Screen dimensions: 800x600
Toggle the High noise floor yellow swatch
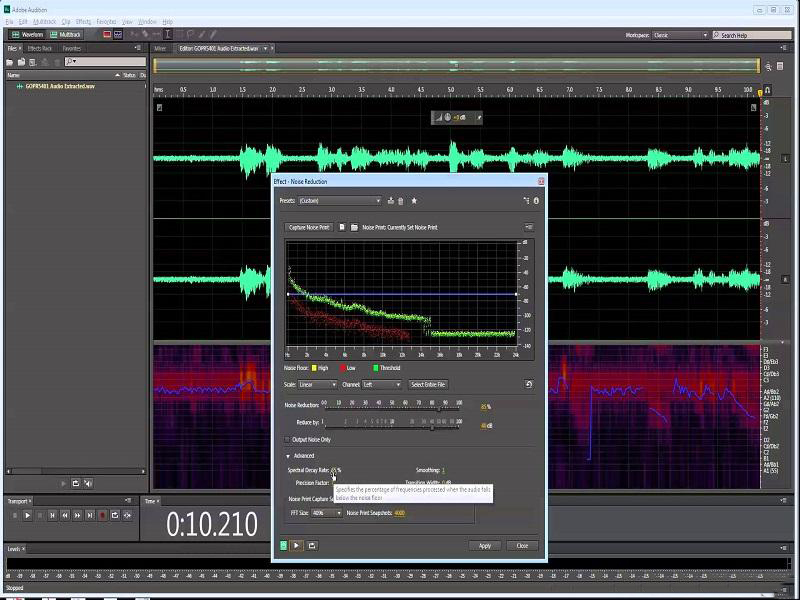pyautogui.click(x=314, y=368)
